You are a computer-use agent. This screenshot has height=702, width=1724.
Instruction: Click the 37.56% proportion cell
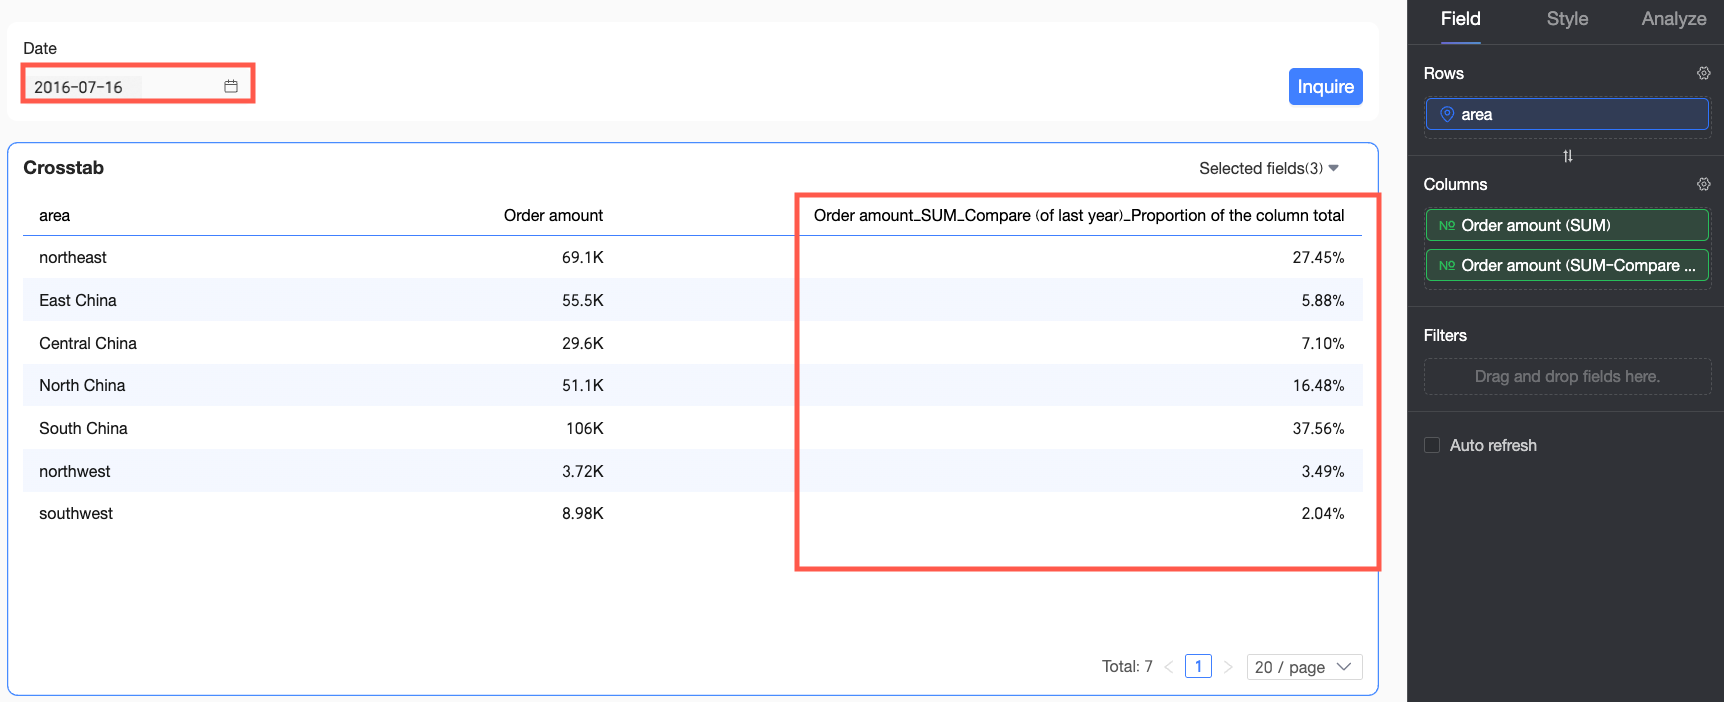click(x=1318, y=428)
